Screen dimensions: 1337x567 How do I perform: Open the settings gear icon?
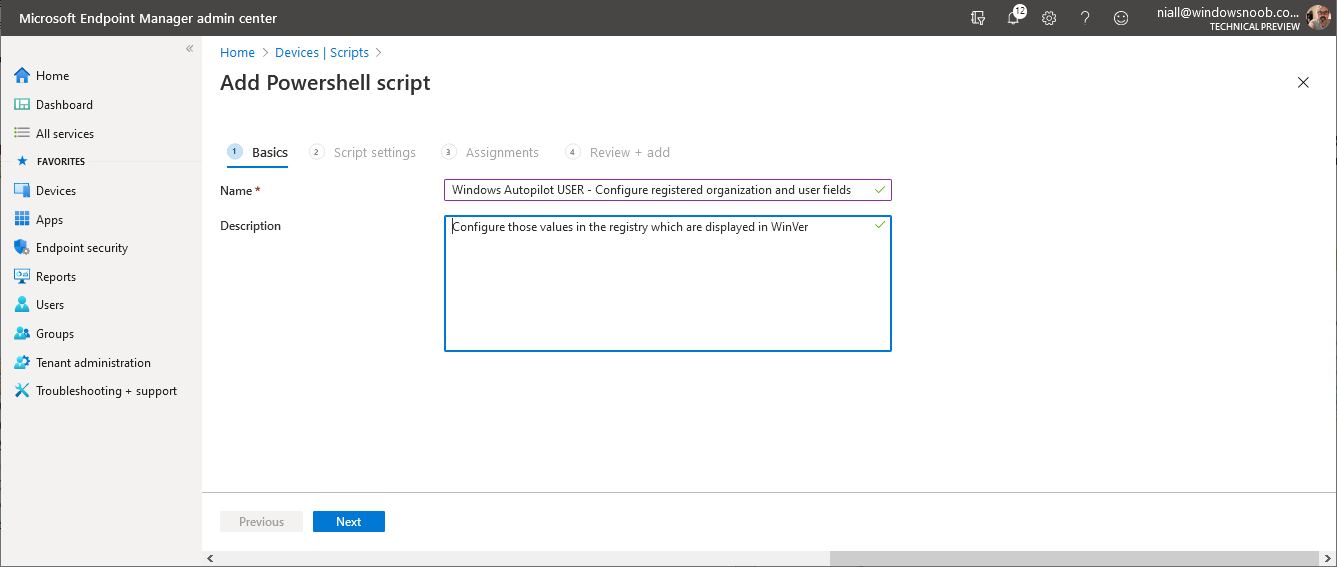click(1049, 18)
